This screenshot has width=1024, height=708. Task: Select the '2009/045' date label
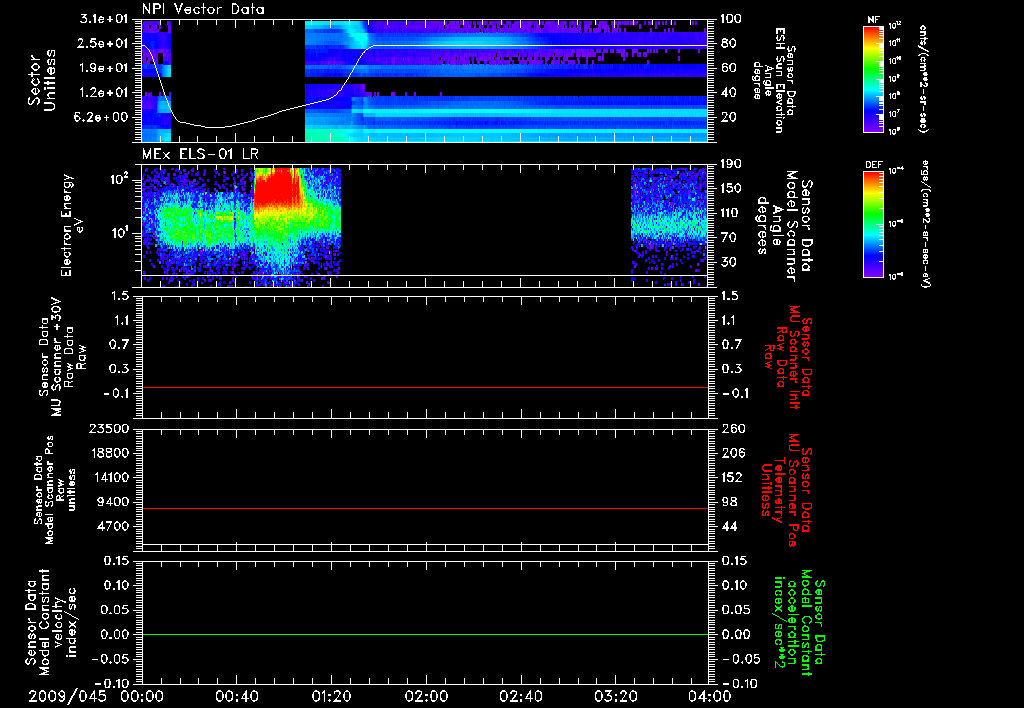coord(67,696)
